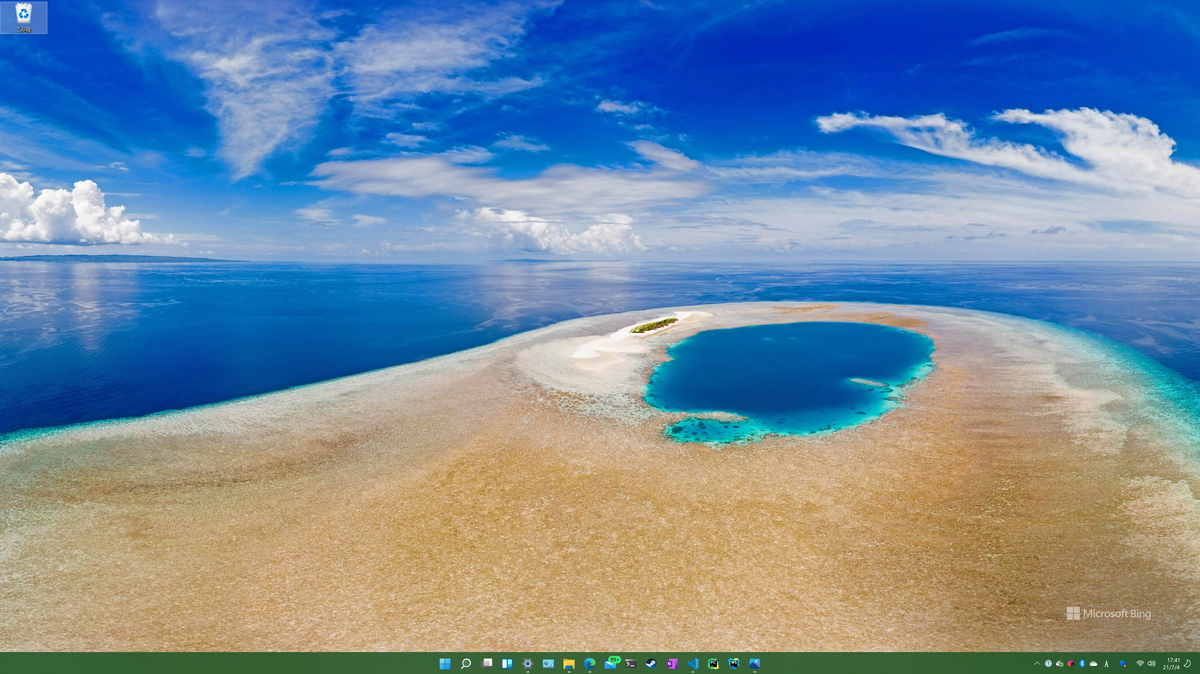Viewport: 1200px width, 674px height.
Task: Open WebStorm from the taskbar
Action: point(734,663)
